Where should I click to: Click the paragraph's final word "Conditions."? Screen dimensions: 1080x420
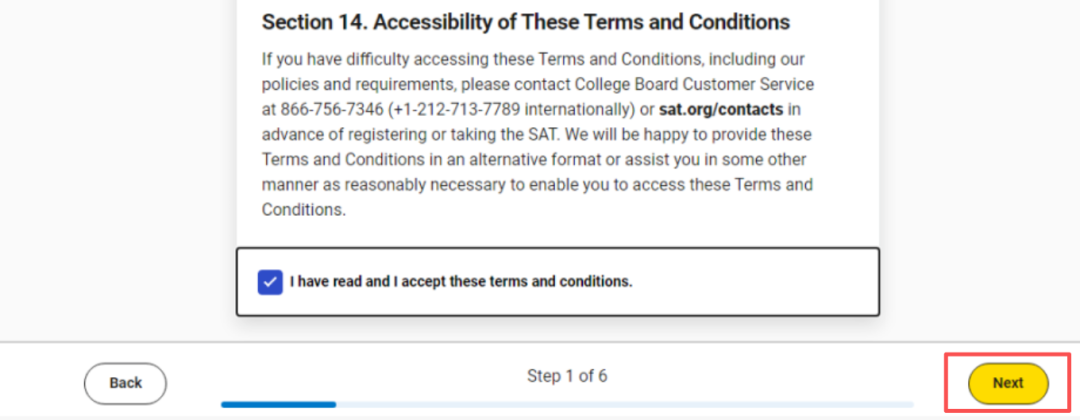click(303, 210)
